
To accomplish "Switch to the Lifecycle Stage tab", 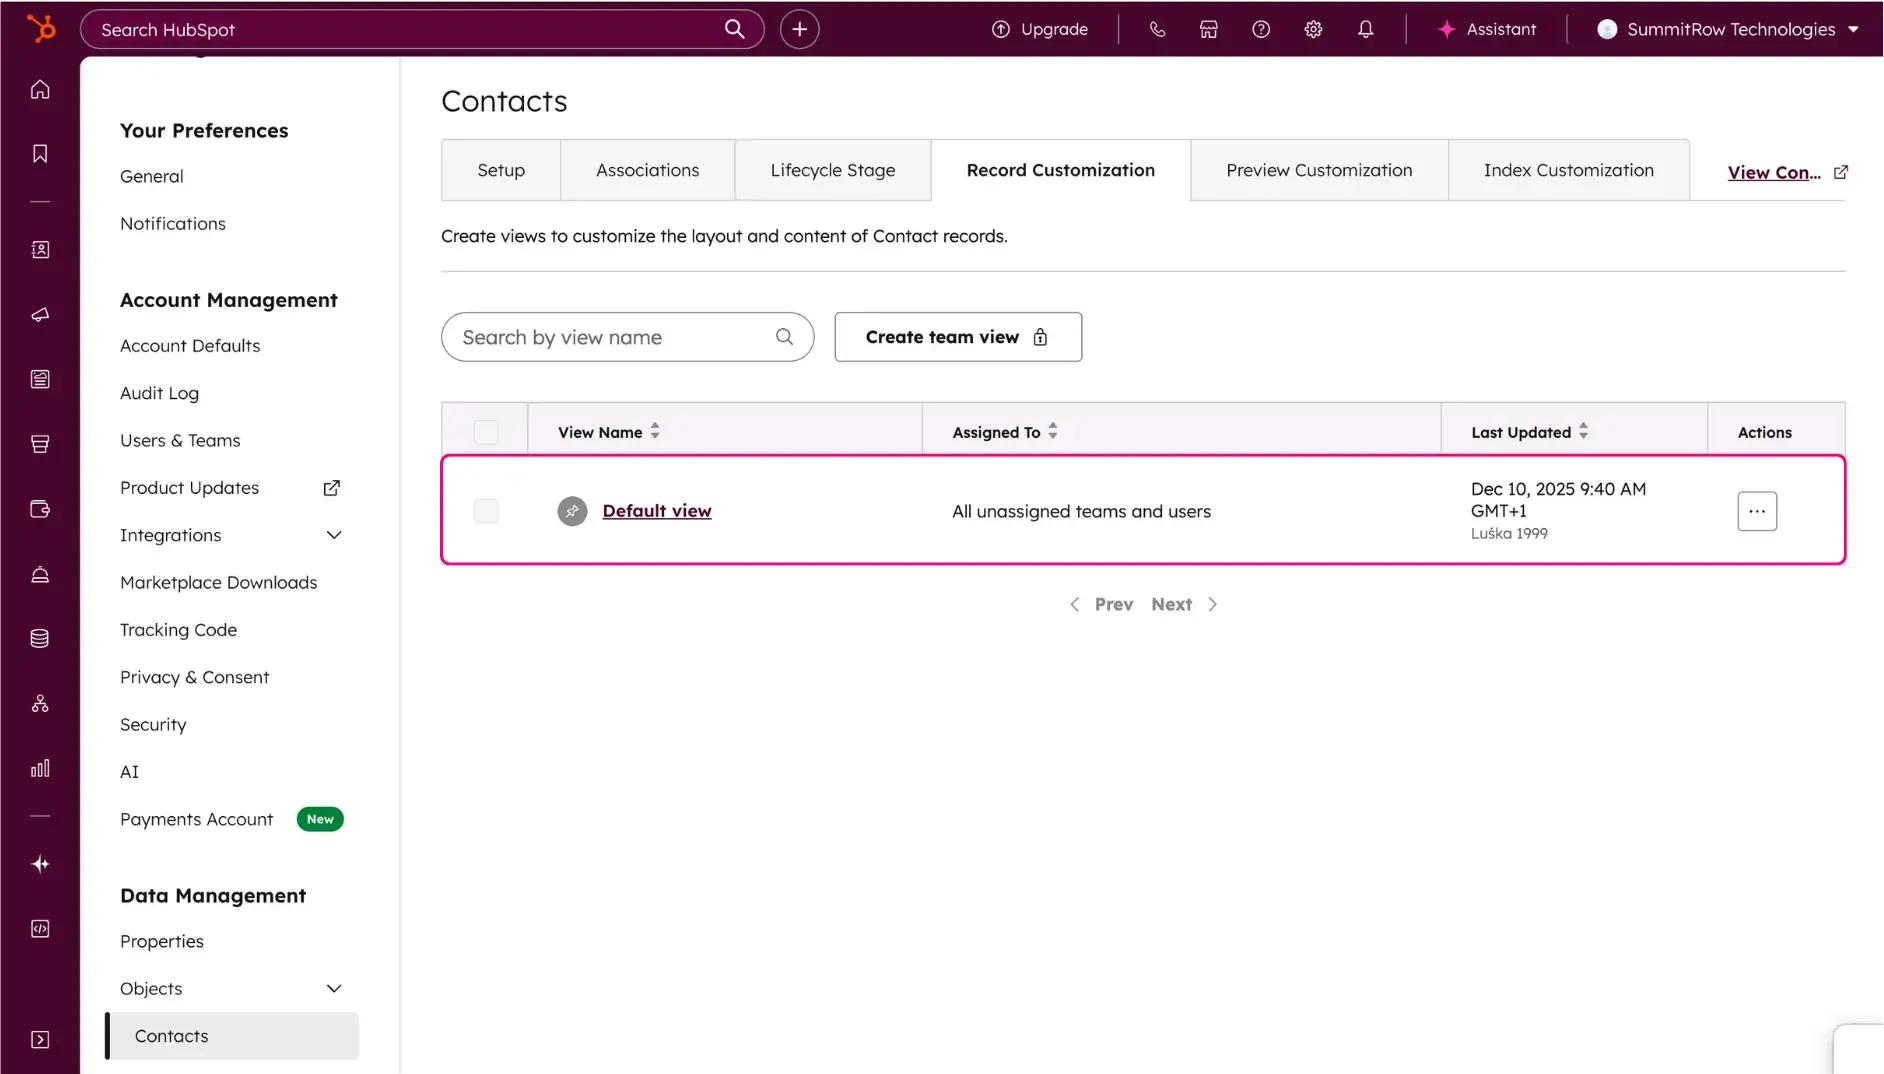I will (x=832, y=170).
